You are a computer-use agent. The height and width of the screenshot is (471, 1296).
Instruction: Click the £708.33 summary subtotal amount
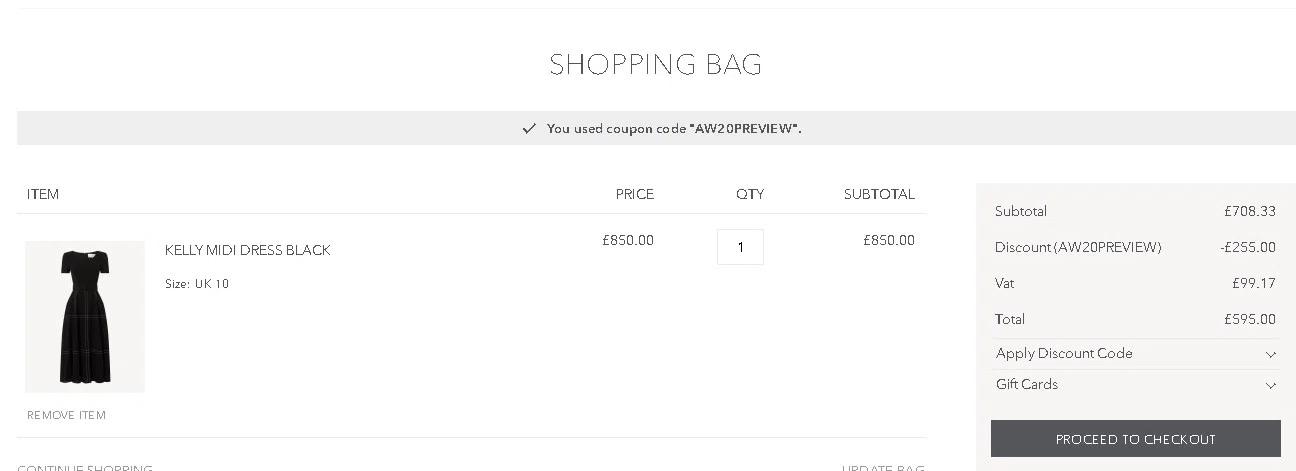(x=1249, y=212)
